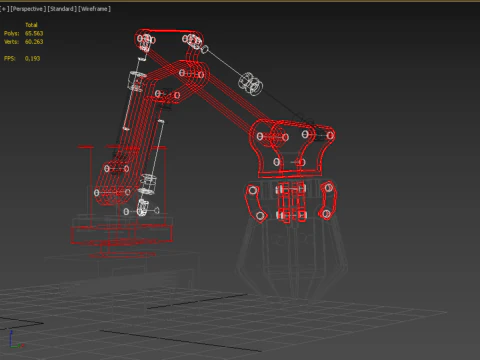Open the Wireframe per-view preference menu
Screen dimensions: 480x360
(x=95, y=9)
